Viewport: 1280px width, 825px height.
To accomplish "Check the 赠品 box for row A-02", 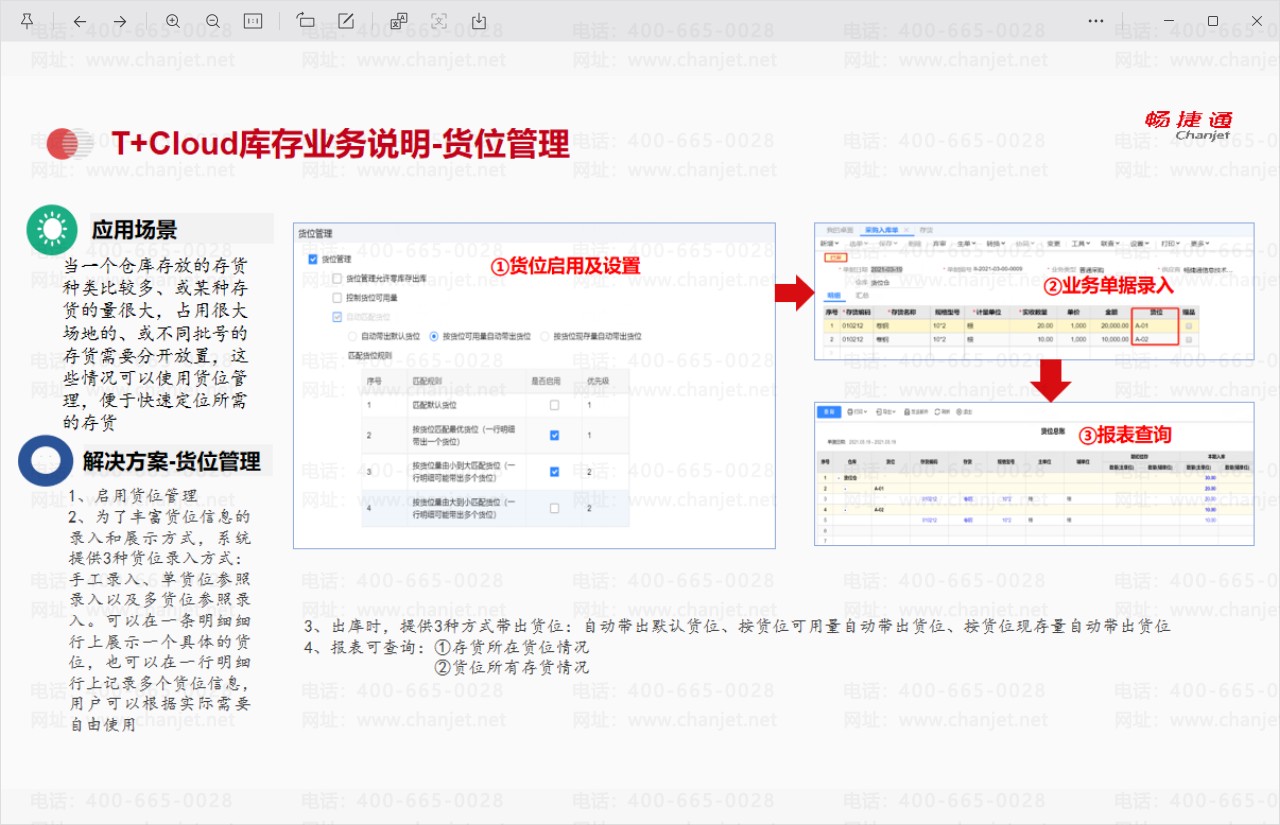I will click(1188, 340).
